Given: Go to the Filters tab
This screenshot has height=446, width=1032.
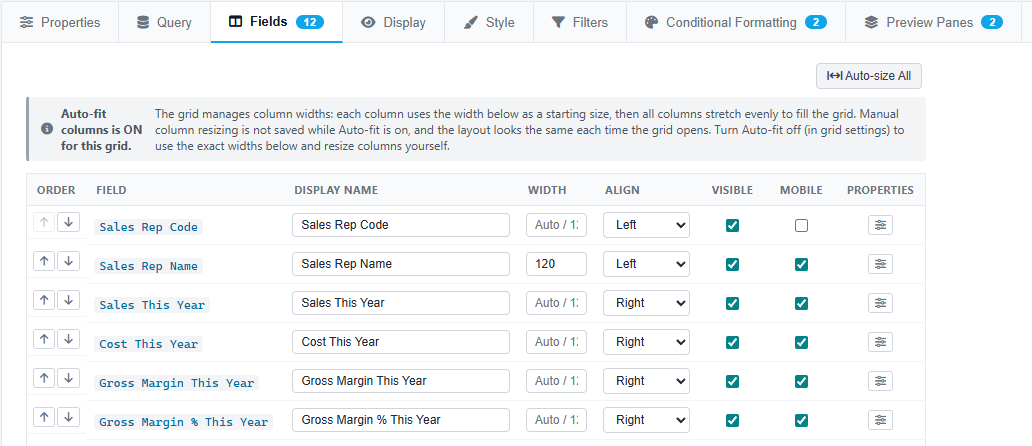Looking at the screenshot, I should click(x=580, y=22).
